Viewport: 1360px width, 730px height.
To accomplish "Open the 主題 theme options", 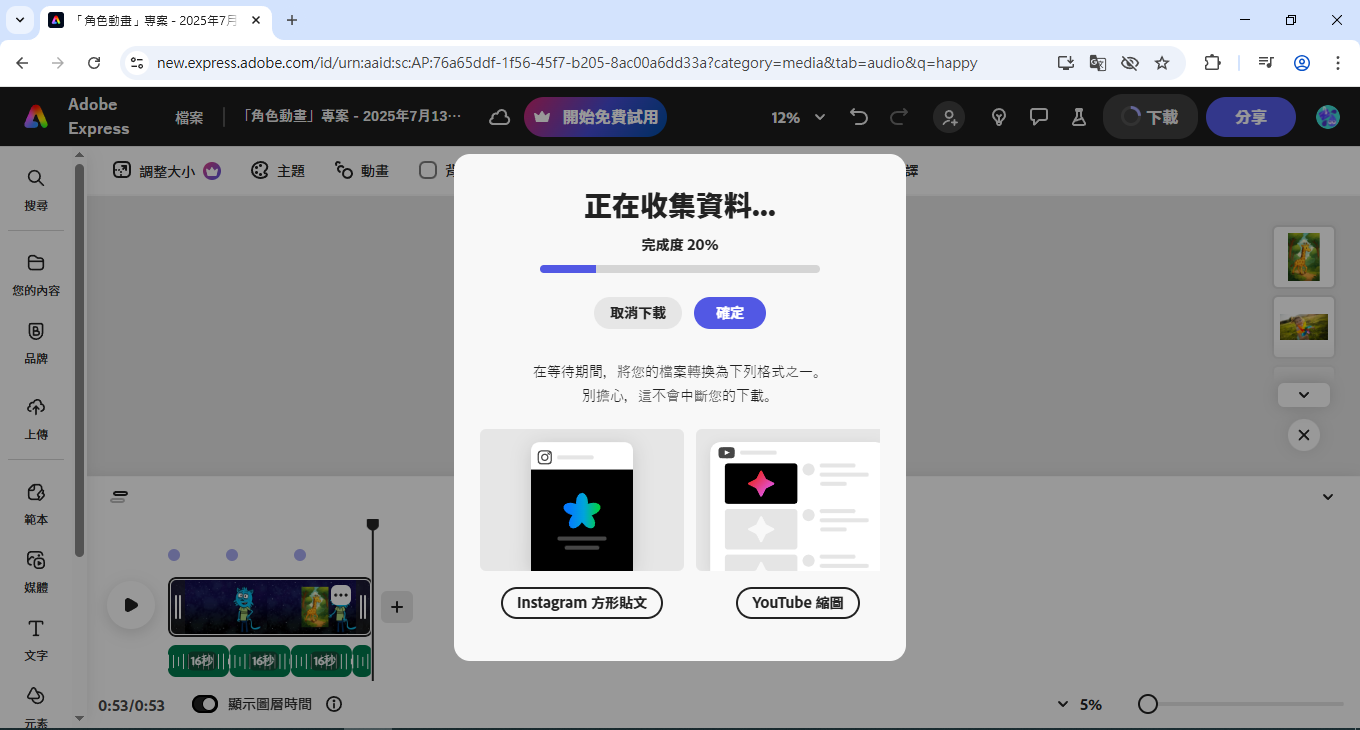I will (x=278, y=170).
